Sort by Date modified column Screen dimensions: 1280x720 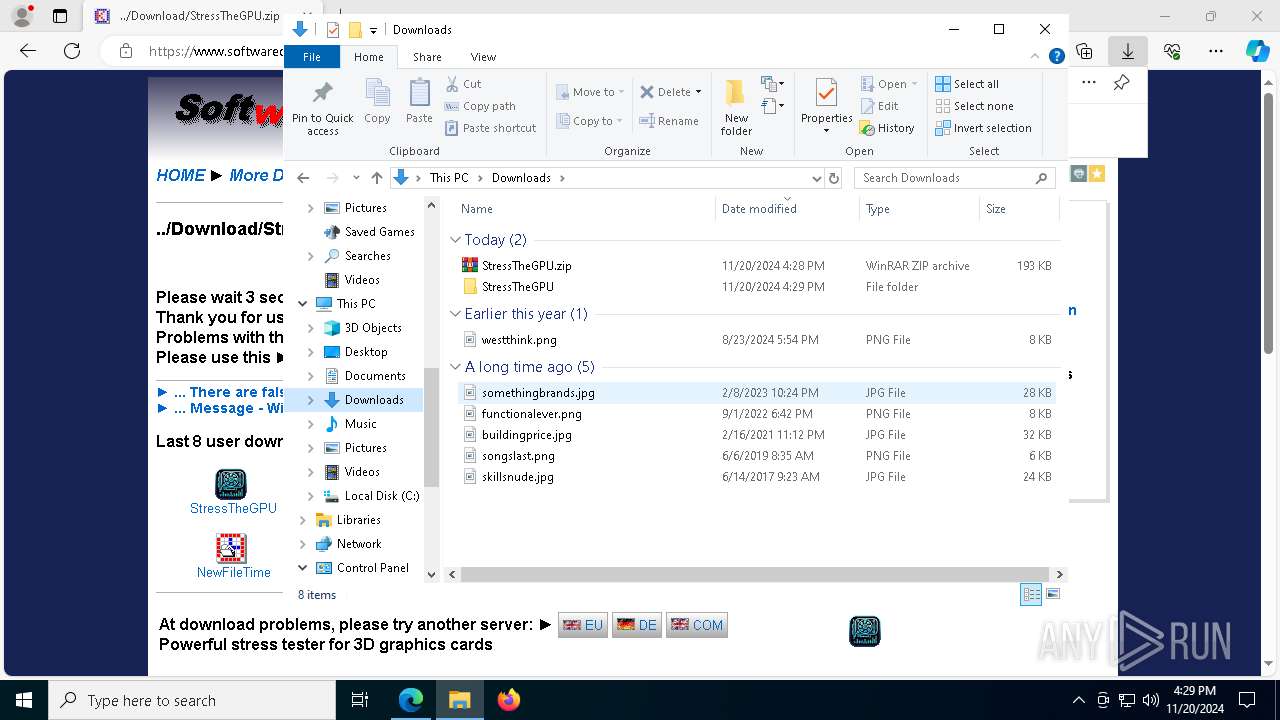point(787,209)
